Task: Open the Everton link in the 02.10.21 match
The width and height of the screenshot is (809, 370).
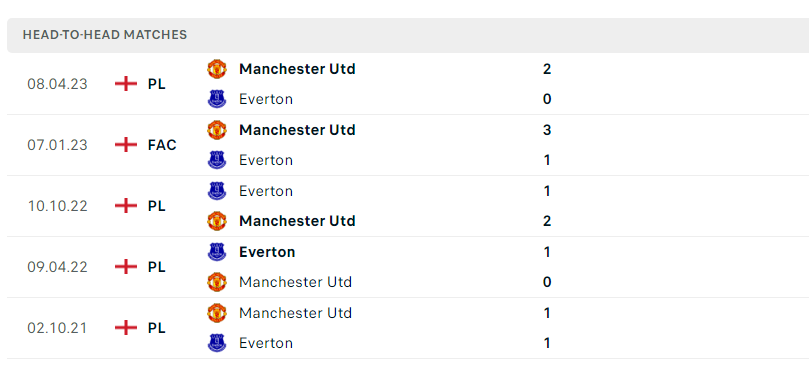Action: [x=266, y=343]
